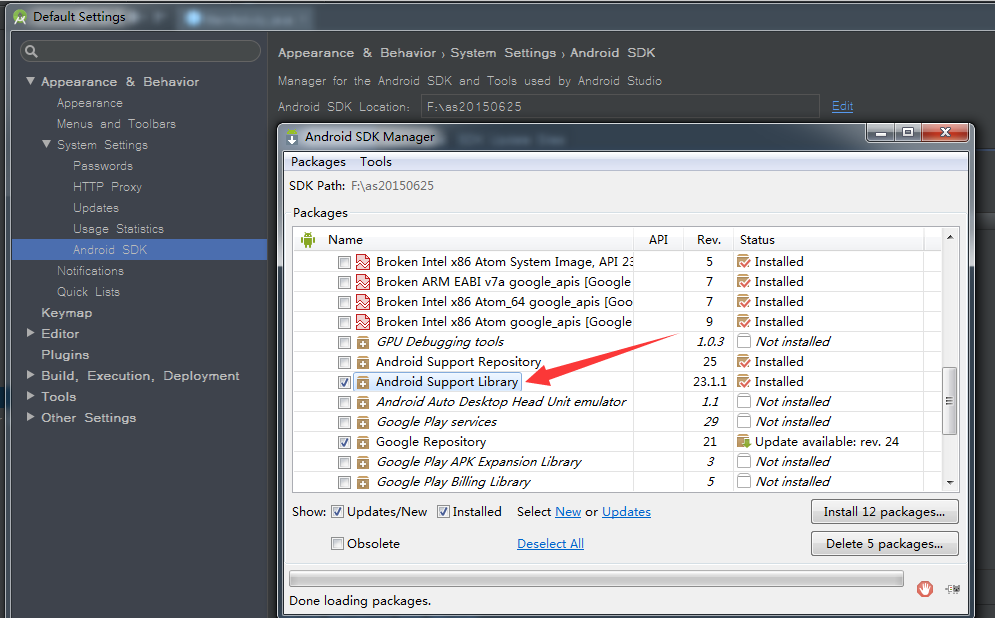The width and height of the screenshot is (995, 618).
Task: Click the Android Auto Desktop Head Unit package icon
Action: coord(363,402)
